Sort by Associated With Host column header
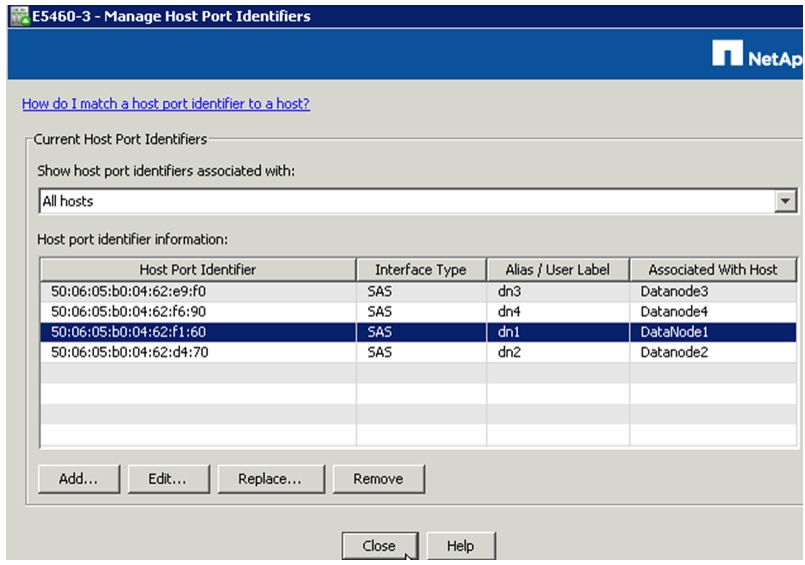This screenshot has width=805, height=565. [x=713, y=270]
